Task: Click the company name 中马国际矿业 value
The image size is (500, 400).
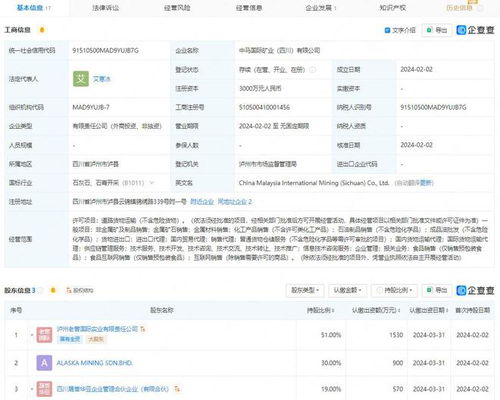Action: tap(279, 51)
